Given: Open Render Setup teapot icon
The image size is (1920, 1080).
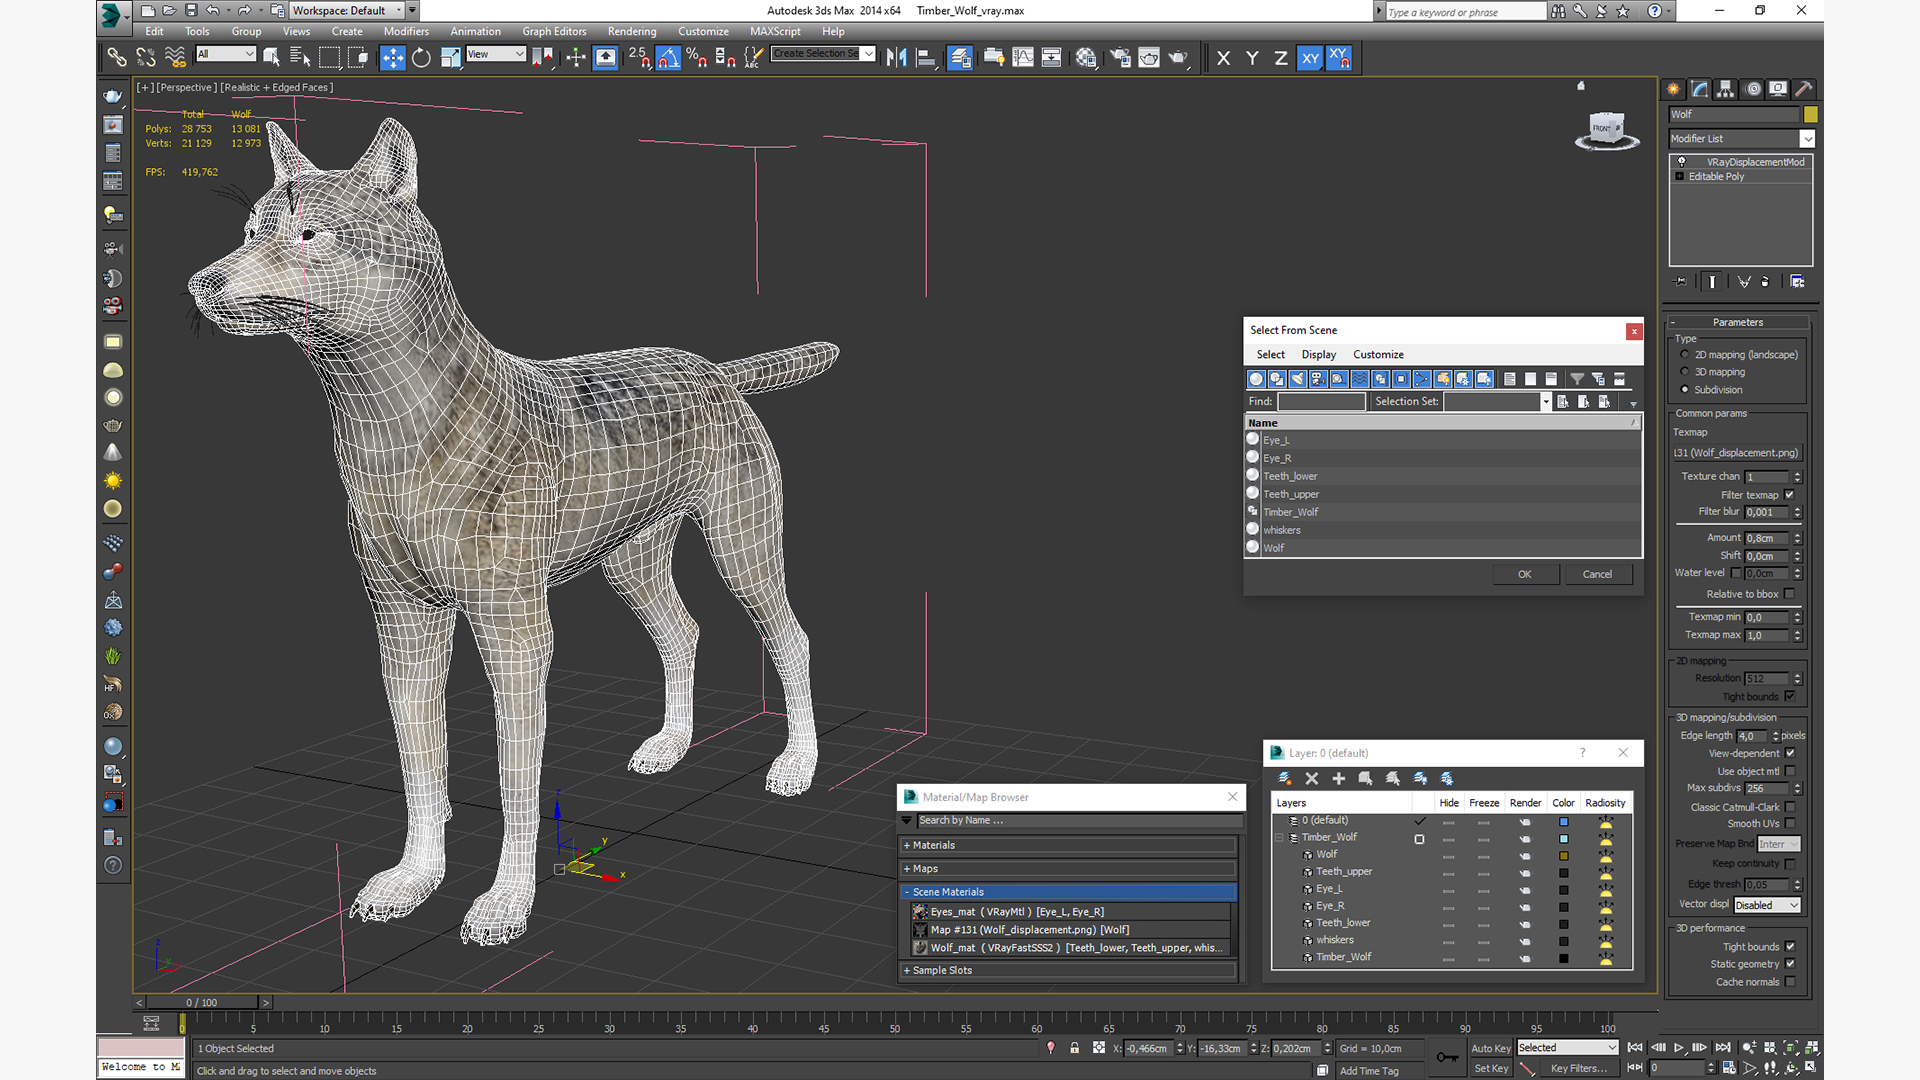Looking at the screenshot, I should tap(1120, 58).
